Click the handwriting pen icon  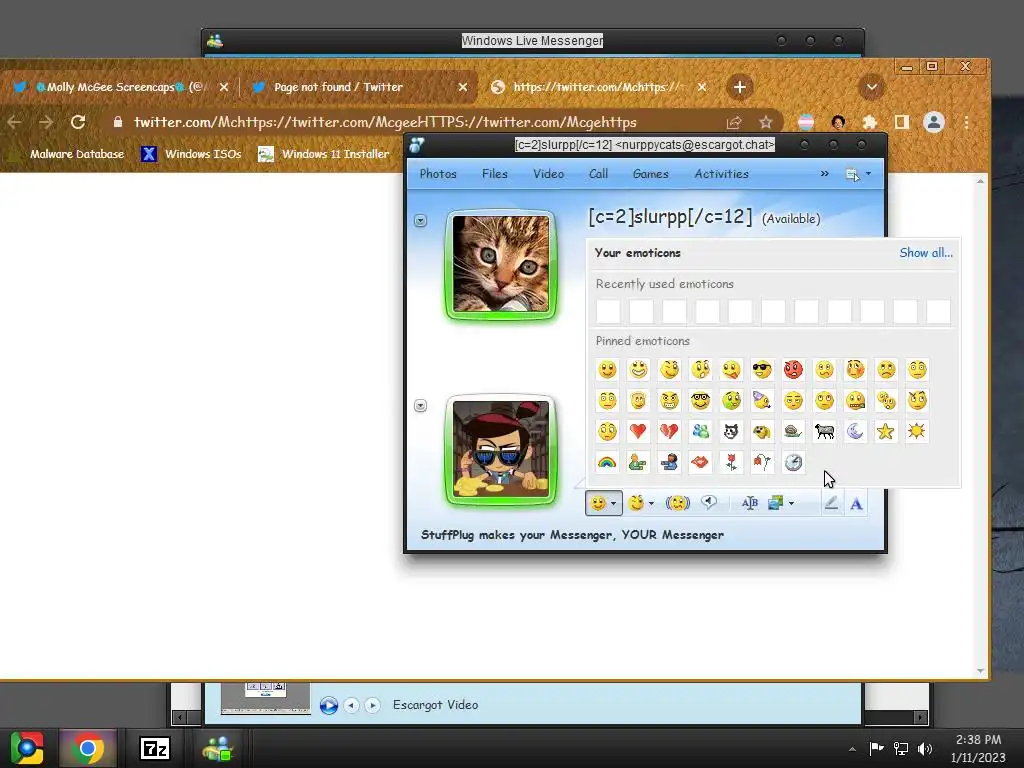tap(831, 503)
